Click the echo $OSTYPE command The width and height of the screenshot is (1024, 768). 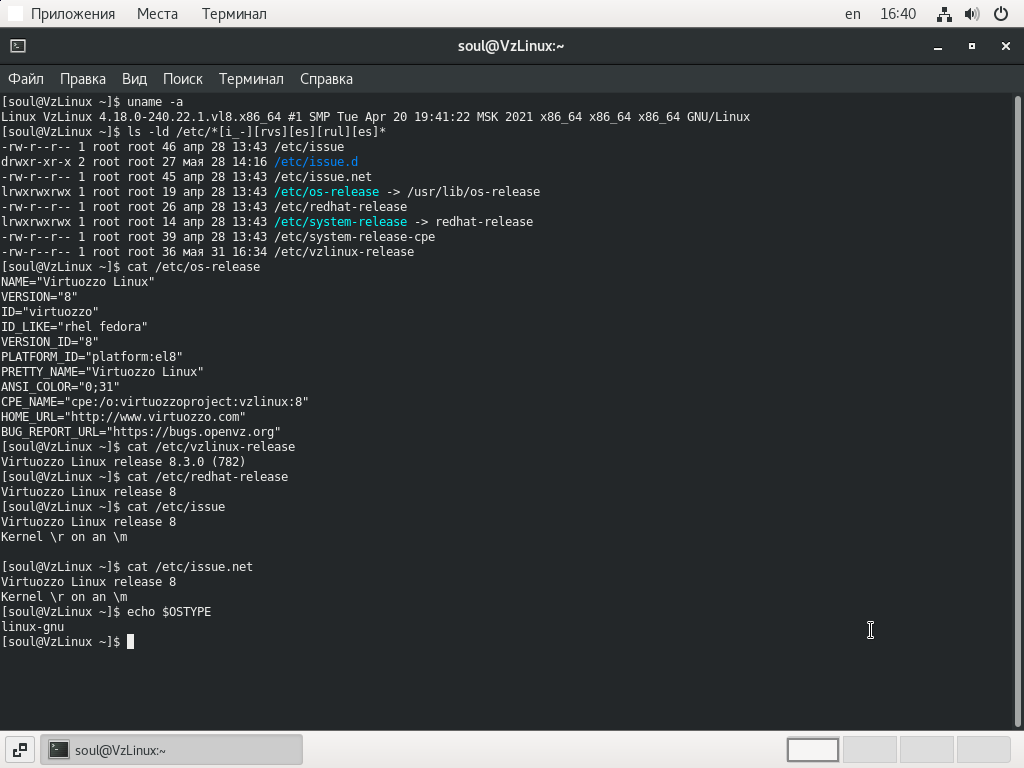click(169, 612)
